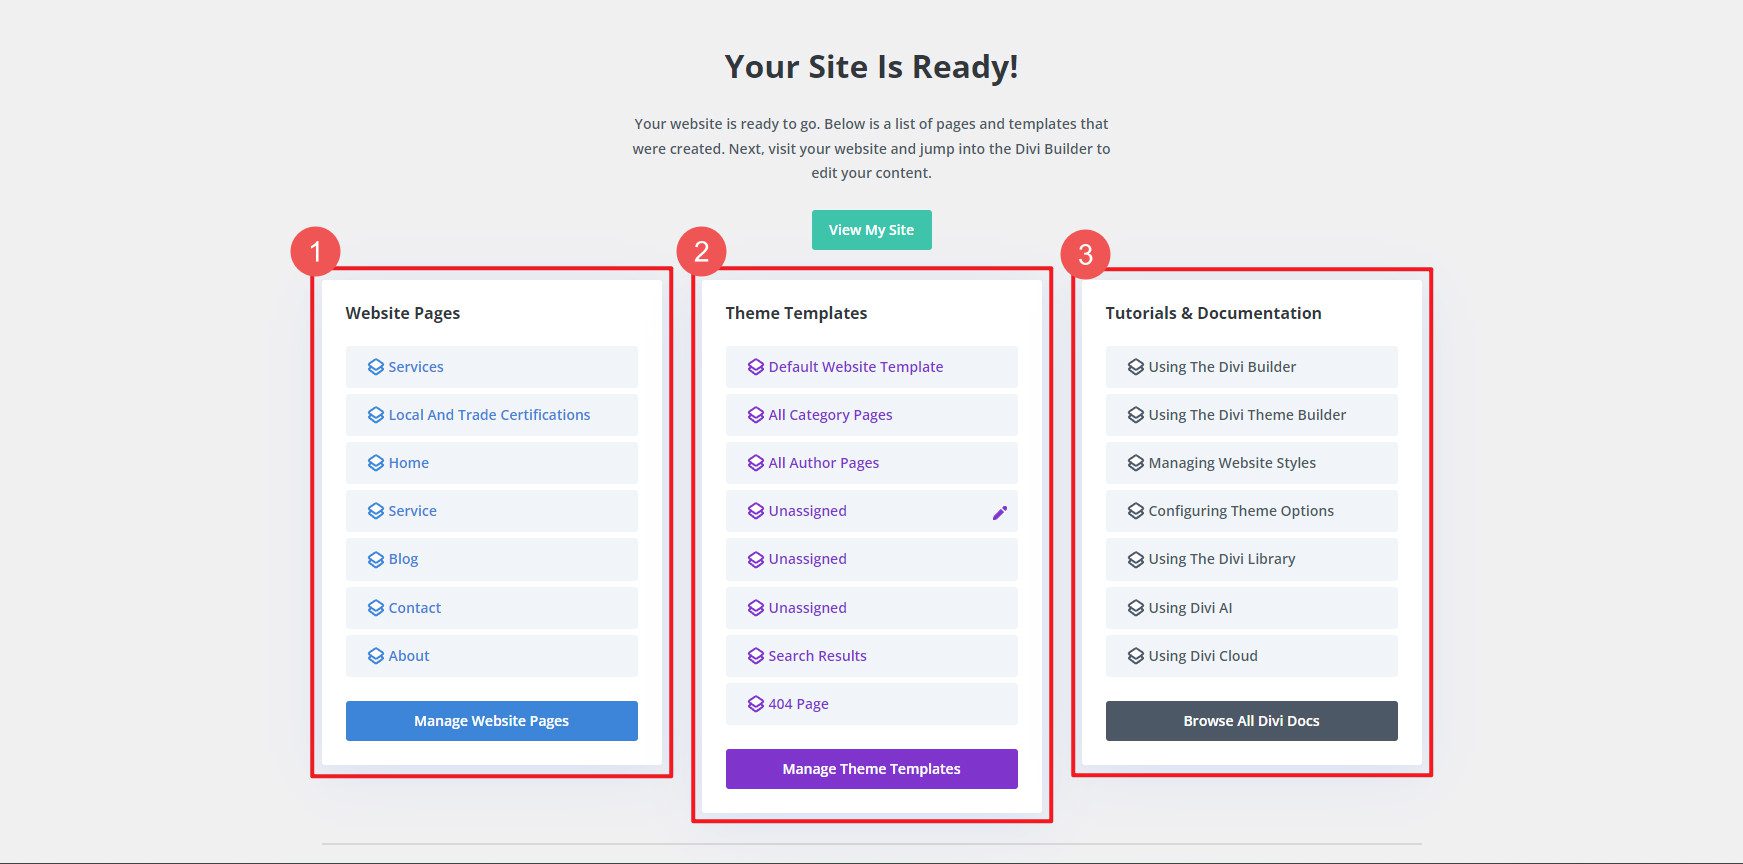Click the layered icon beside Home
Viewport: 1743px width, 864px height.
point(376,463)
